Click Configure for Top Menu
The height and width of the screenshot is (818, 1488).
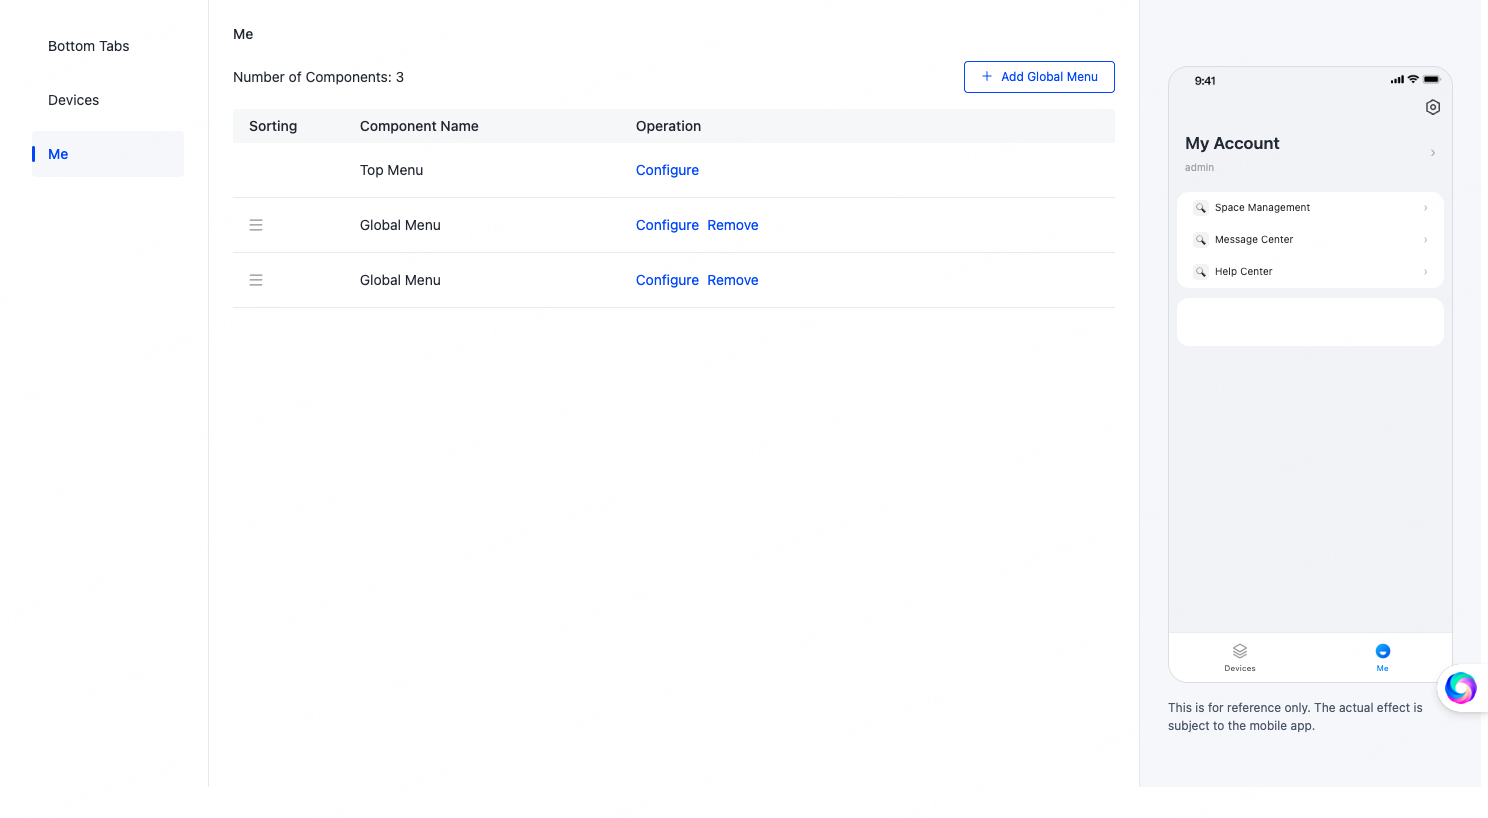(667, 170)
